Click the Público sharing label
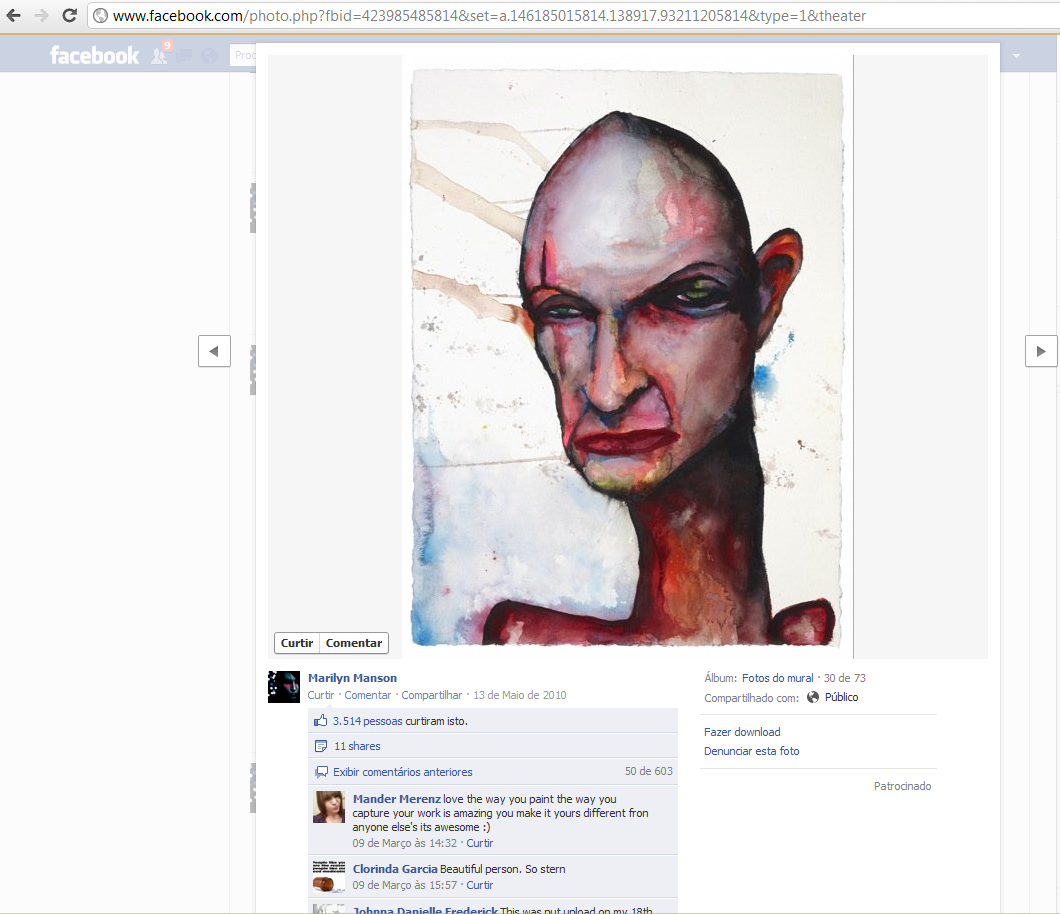 [841, 697]
